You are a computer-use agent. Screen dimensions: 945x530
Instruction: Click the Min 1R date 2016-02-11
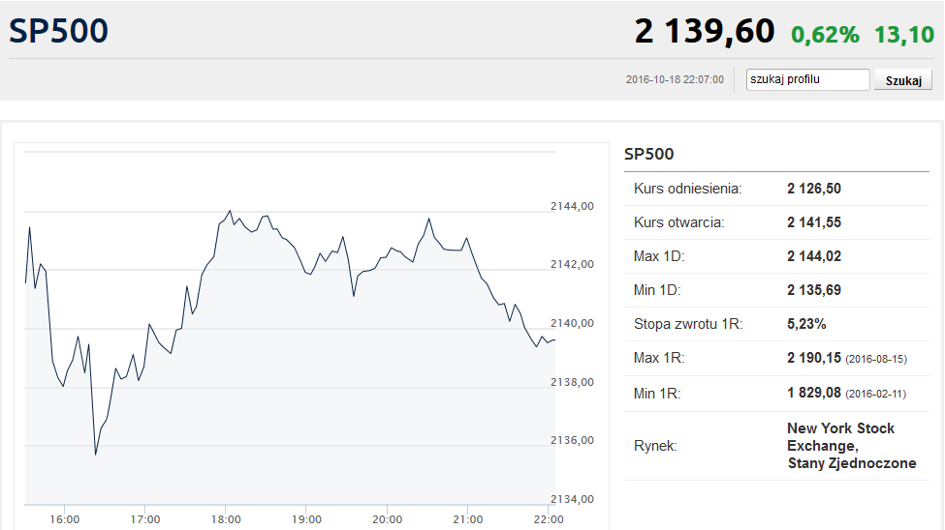coord(875,394)
